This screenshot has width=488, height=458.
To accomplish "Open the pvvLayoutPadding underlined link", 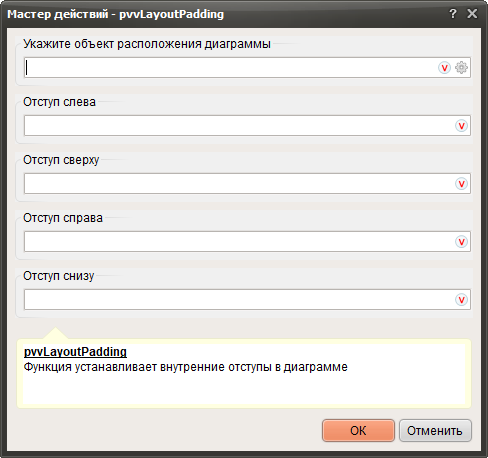I will [75, 352].
